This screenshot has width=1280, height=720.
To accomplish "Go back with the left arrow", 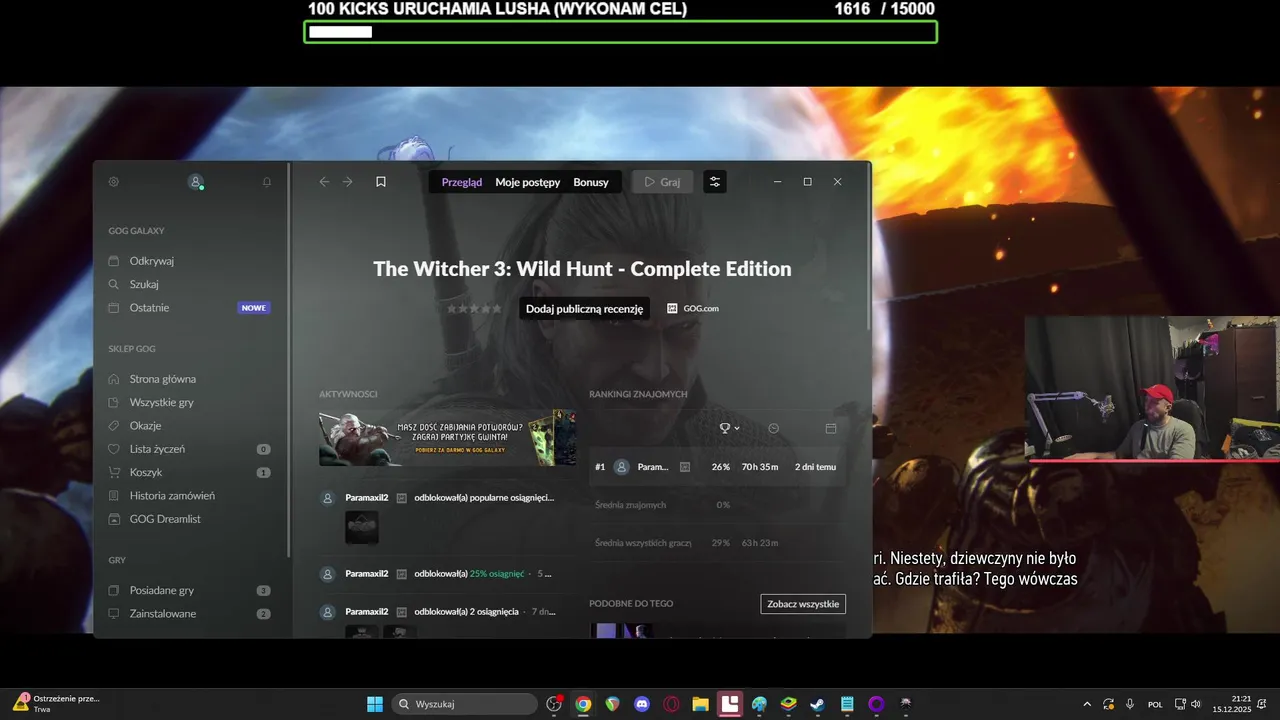I will click(x=324, y=182).
